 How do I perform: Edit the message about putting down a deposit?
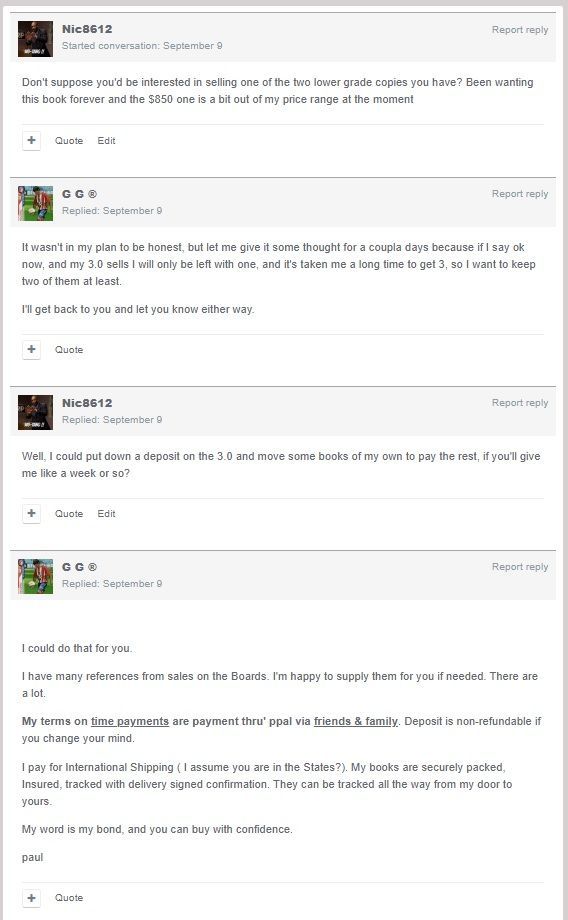[106, 513]
